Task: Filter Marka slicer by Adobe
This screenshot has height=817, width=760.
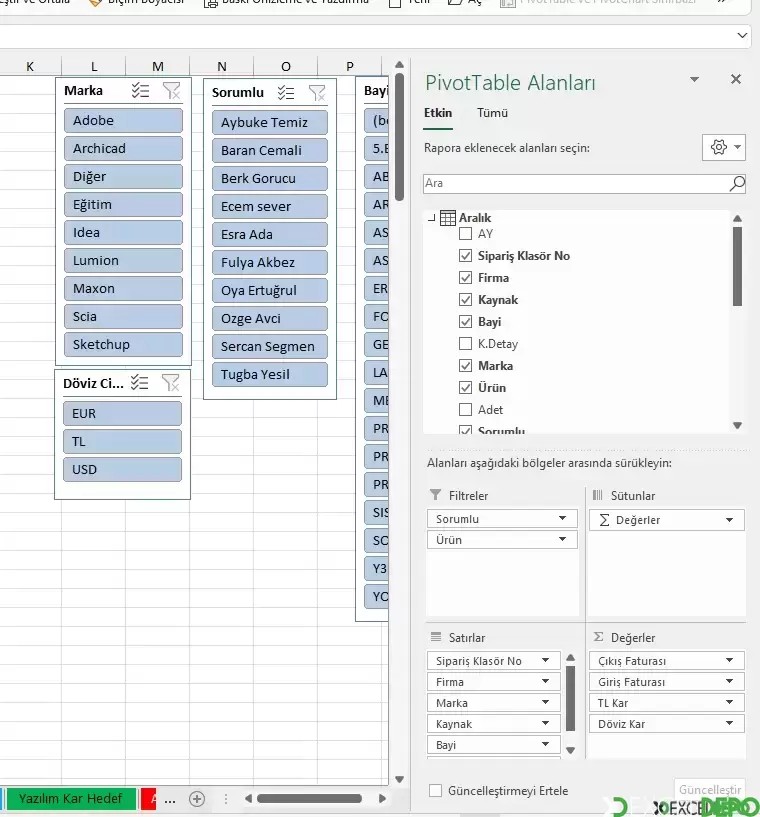Action: pyautogui.click(x=123, y=120)
